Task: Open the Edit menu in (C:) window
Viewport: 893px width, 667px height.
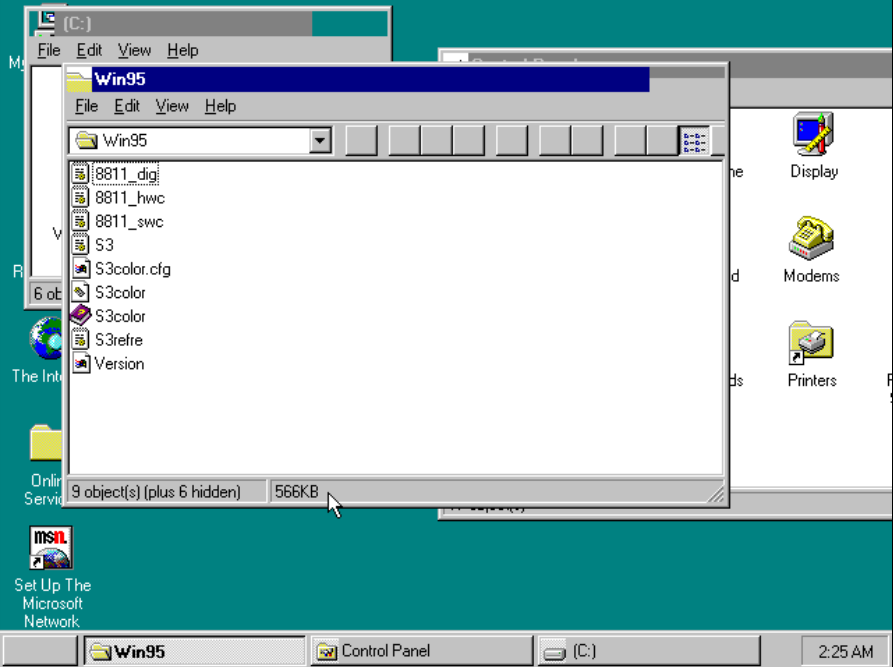Action: 89,50
